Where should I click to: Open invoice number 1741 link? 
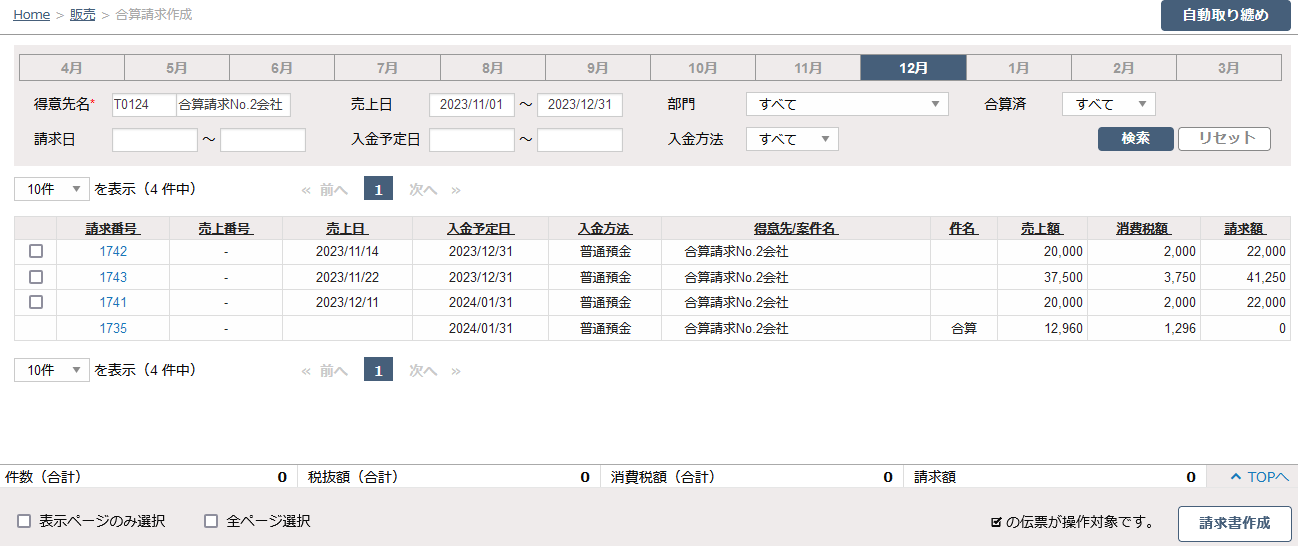pos(113,303)
